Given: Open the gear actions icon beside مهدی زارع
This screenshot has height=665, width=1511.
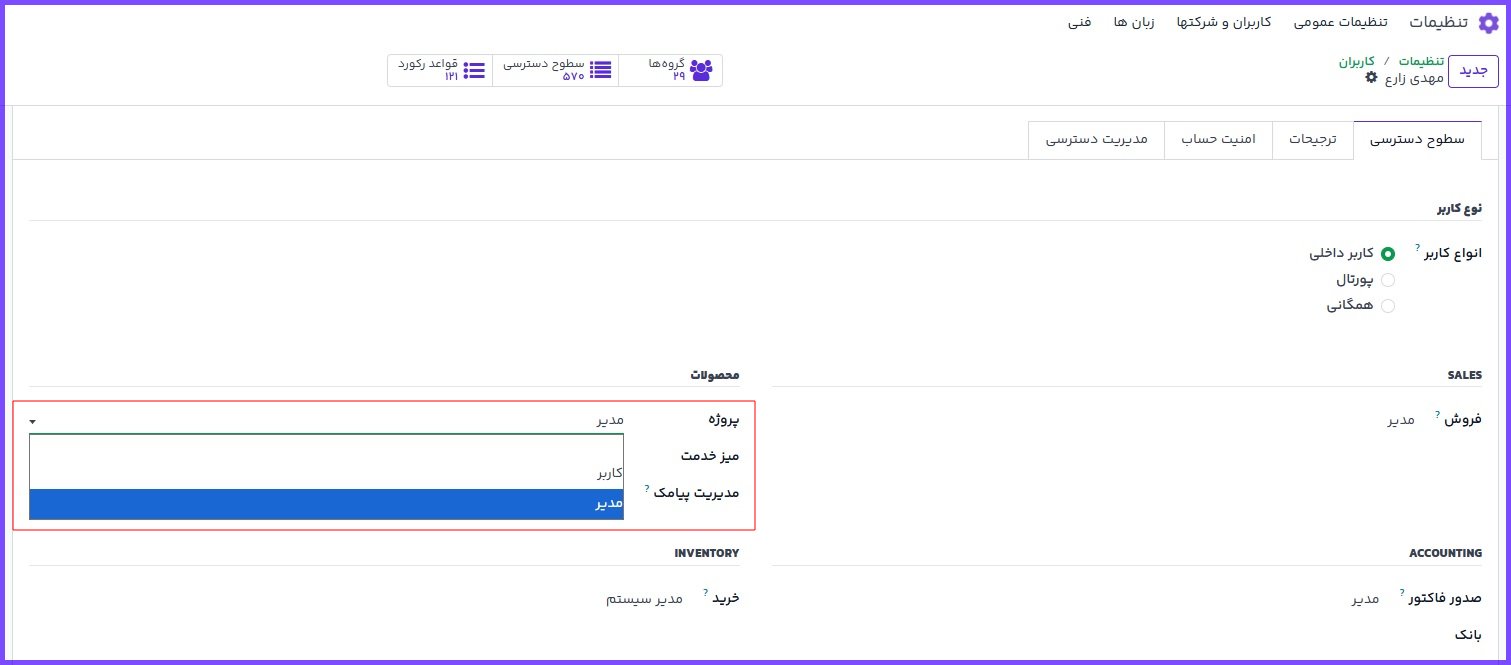Looking at the screenshot, I should pyautogui.click(x=1371, y=78).
